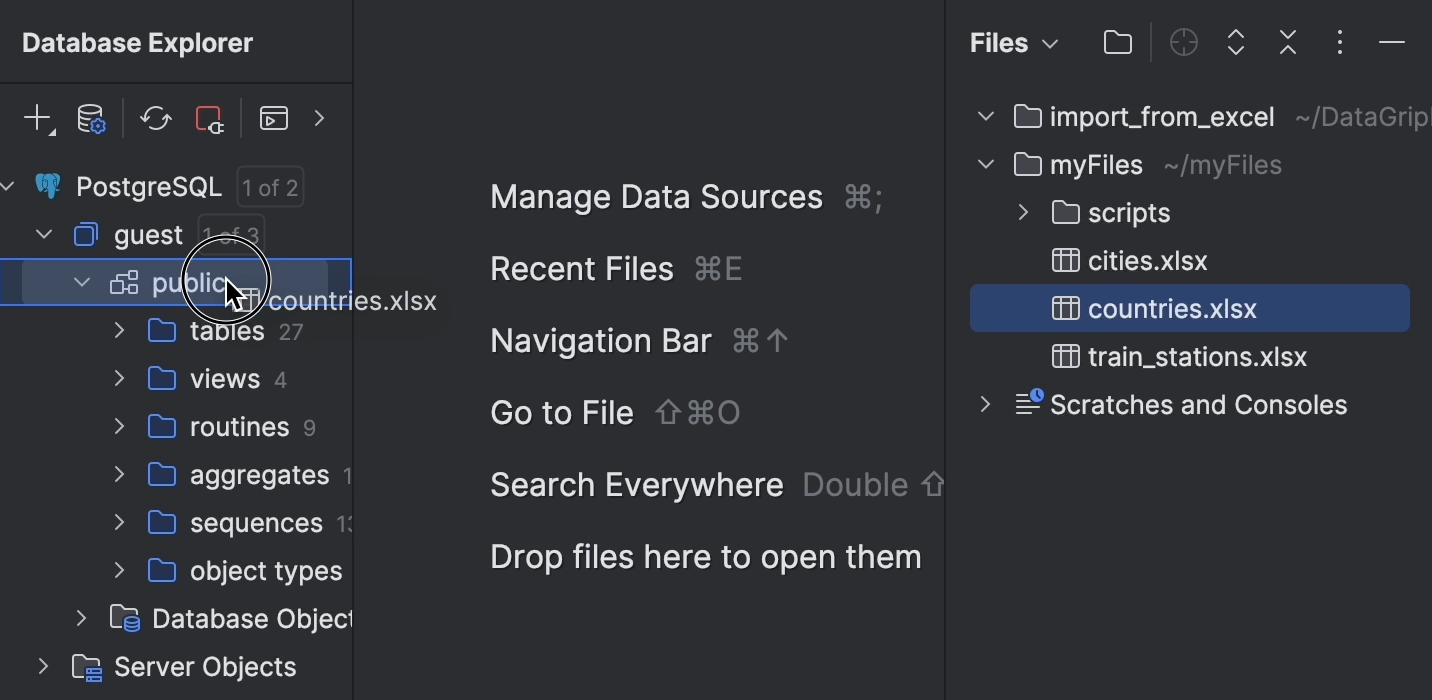Open the kebab menu in the Files panel
This screenshot has height=700, width=1432.
coord(1339,42)
